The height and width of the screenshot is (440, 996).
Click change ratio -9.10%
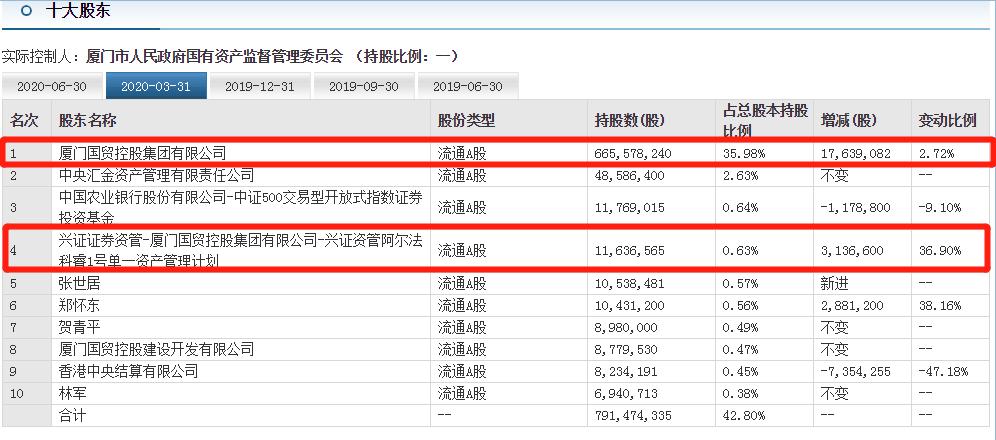pos(939,208)
